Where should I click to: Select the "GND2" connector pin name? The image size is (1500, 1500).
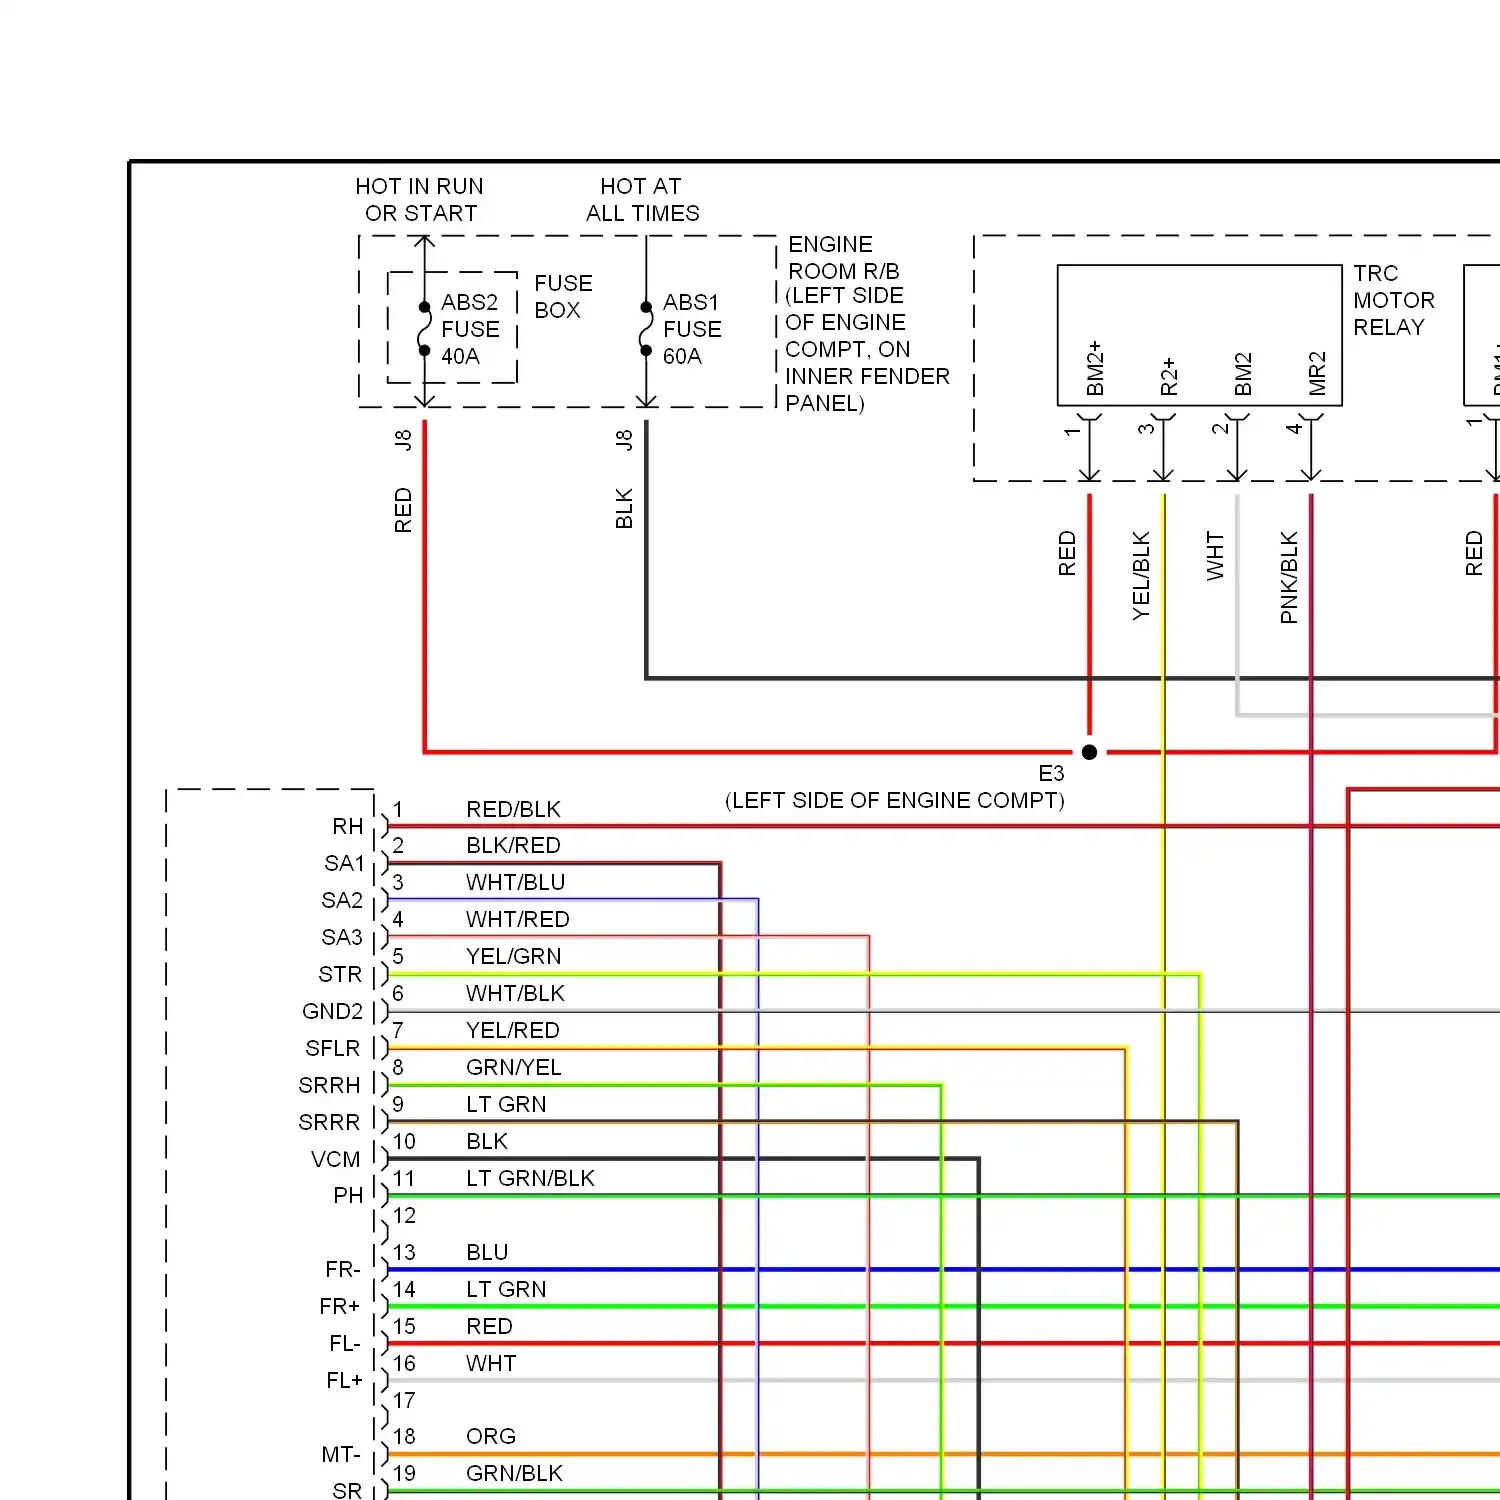point(332,1011)
